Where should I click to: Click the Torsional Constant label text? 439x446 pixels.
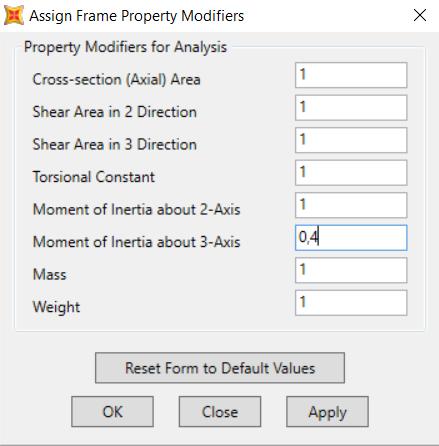94,177
